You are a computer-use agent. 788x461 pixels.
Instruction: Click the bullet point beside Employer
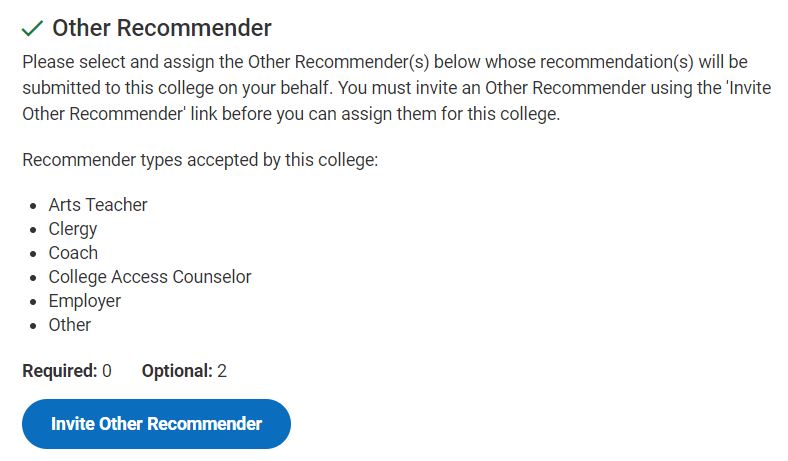(x=34, y=302)
